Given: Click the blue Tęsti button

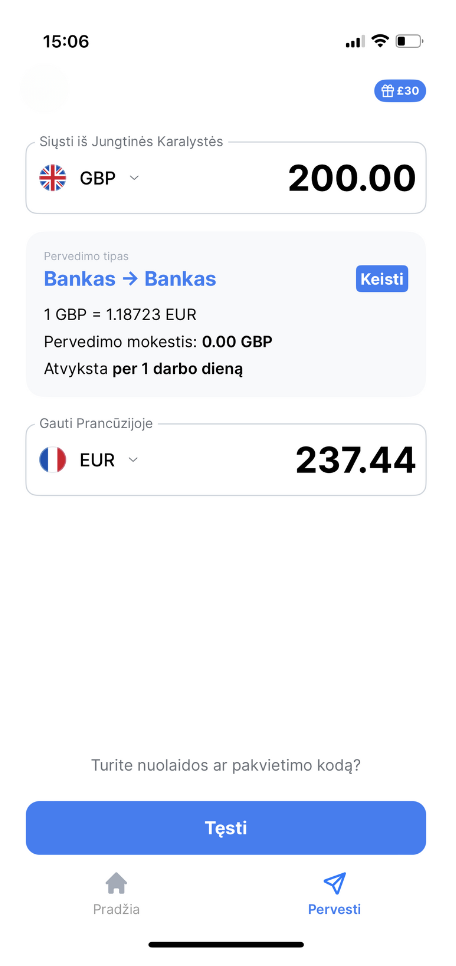Looking at the screenshot, I should pos(226,827).
